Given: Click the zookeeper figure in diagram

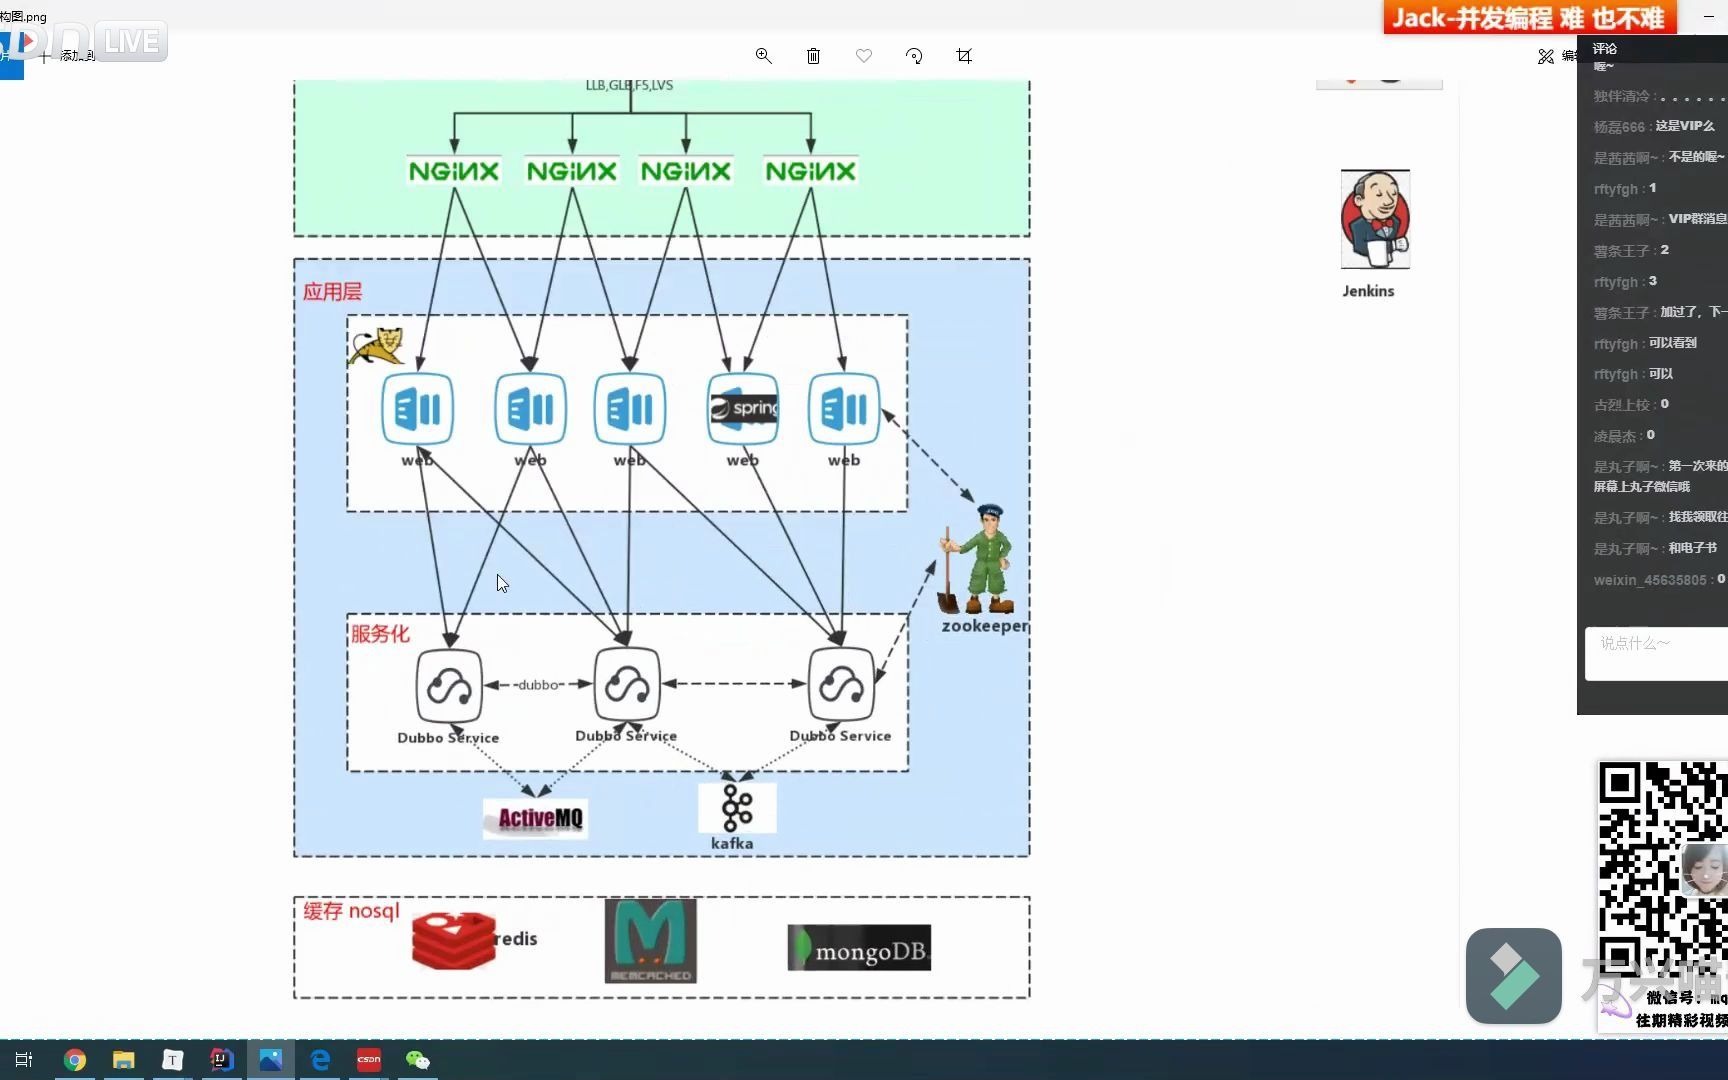Looking at the screenshot, I should pyautogui.click(x=977, y=559).
